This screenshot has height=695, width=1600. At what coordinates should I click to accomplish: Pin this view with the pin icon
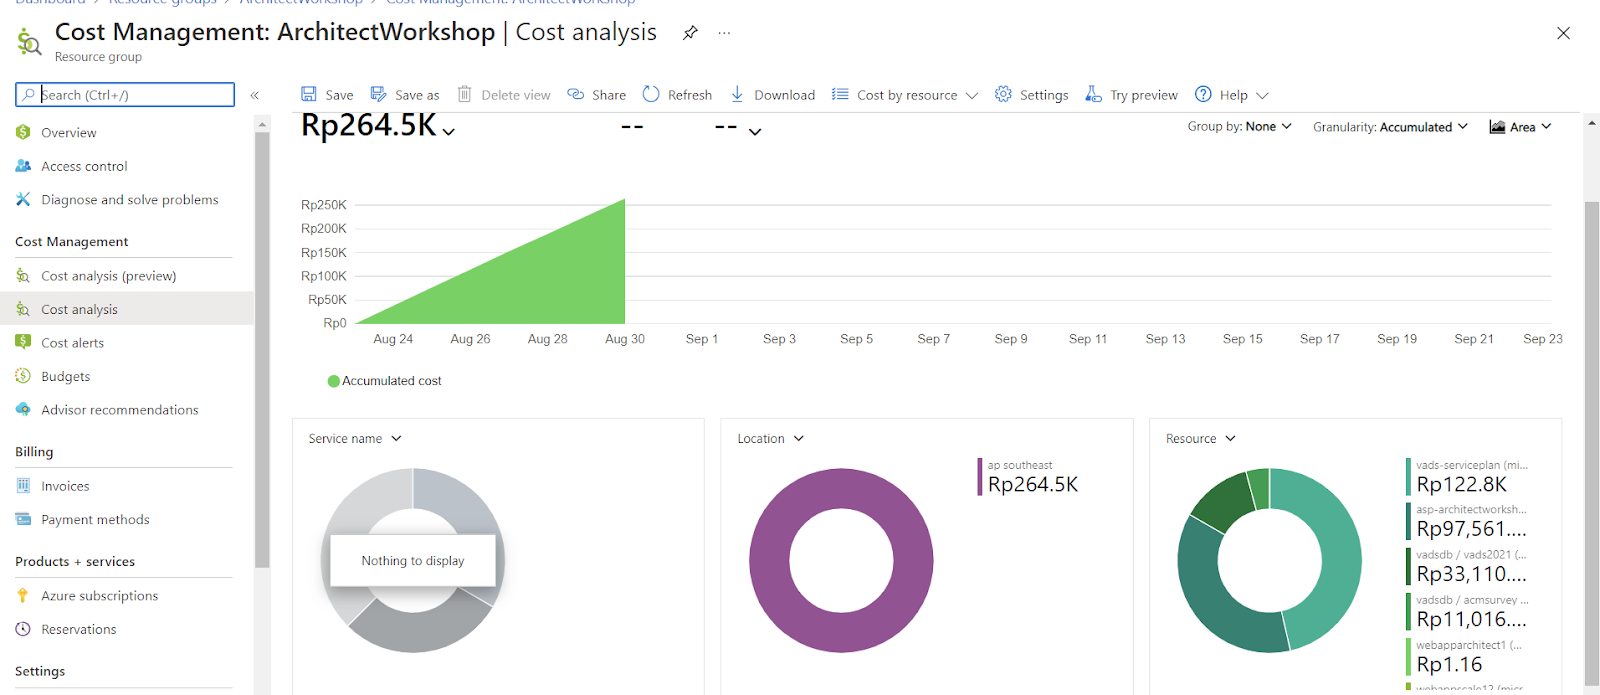[x=690, y=33]
